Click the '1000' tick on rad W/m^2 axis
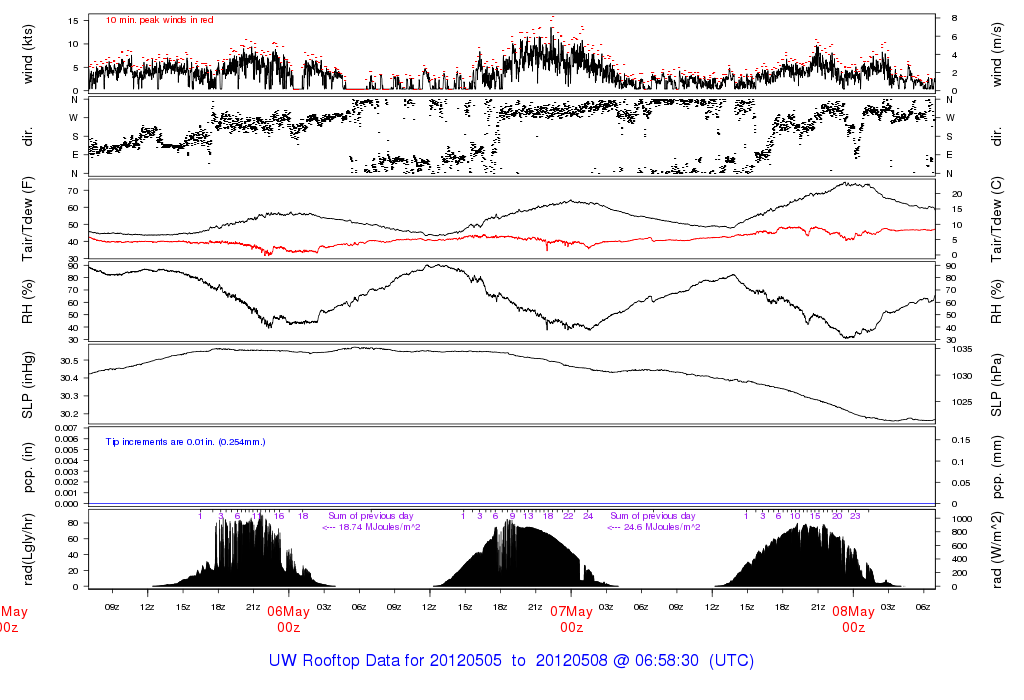Screen dimensions: 1024x700 coord(962,519)
